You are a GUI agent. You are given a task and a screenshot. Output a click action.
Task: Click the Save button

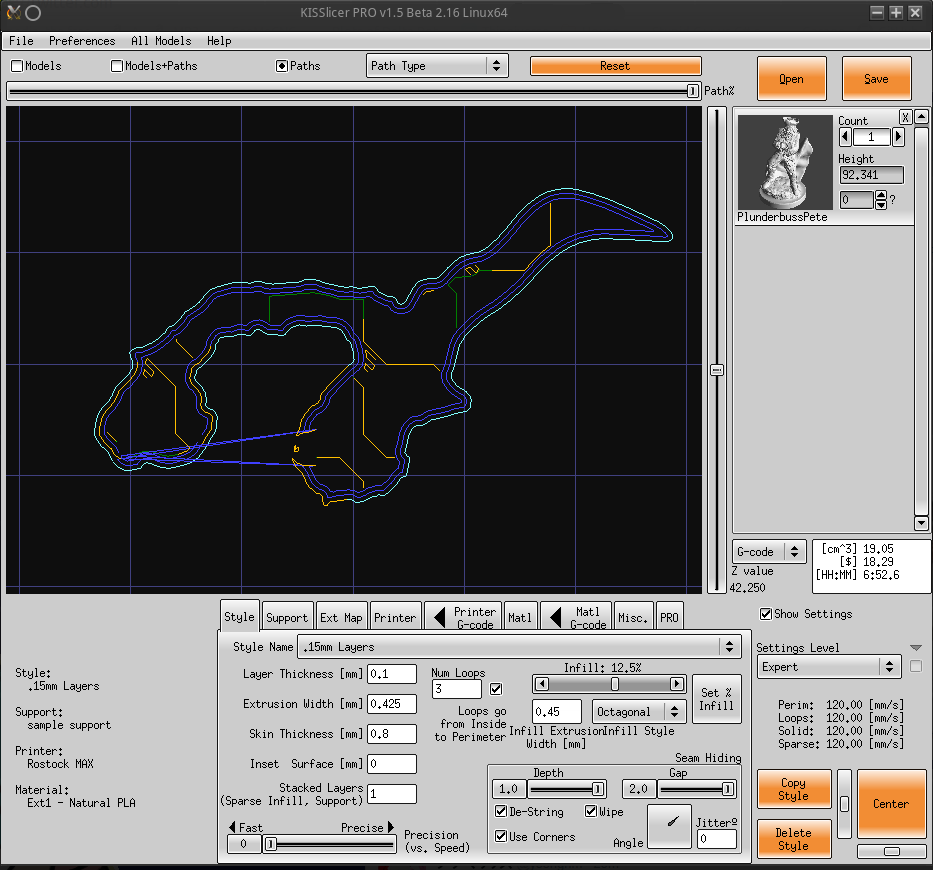[876, 79]
